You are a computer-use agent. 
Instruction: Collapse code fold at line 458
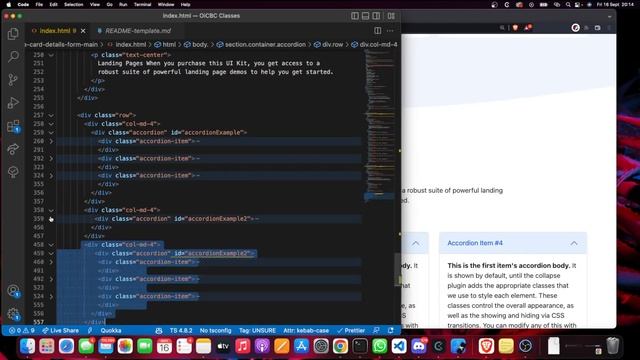pos(51,244)
